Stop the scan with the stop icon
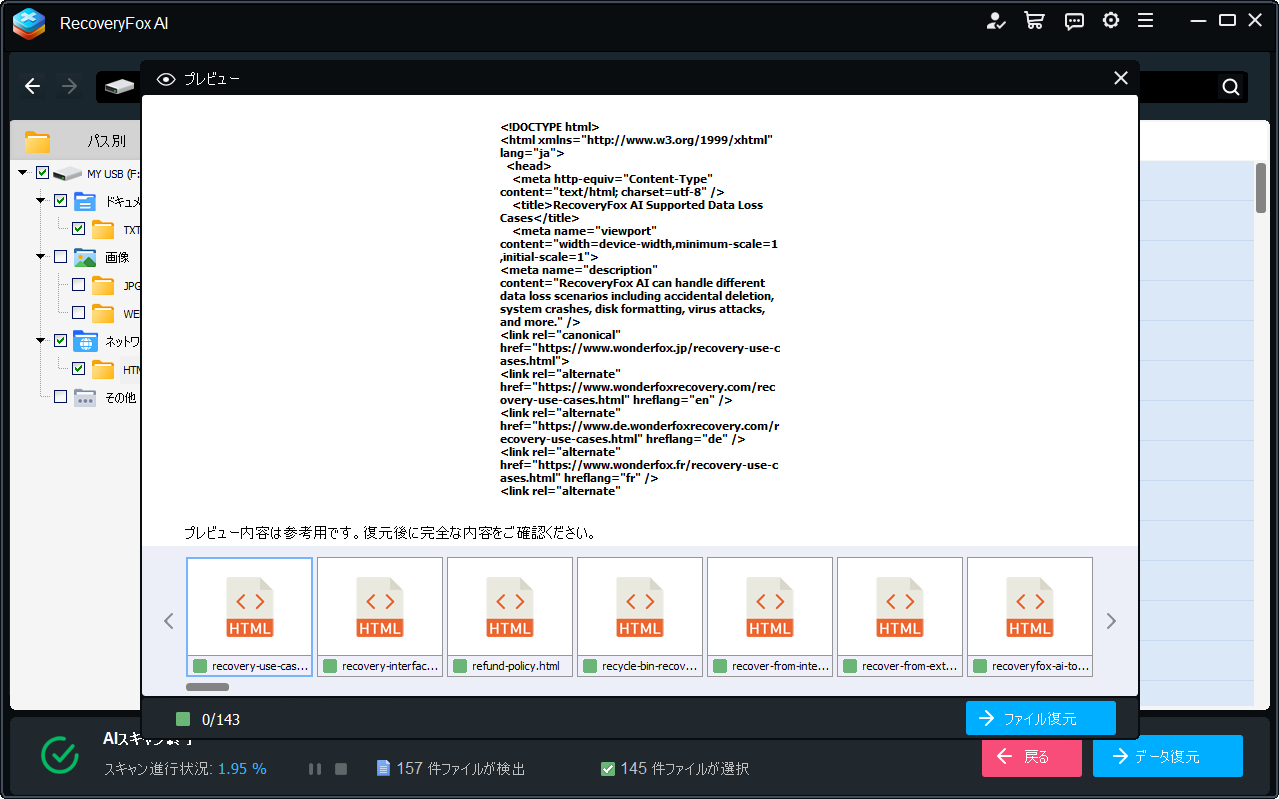This screenshot has height=799, width=1279. 341,769
